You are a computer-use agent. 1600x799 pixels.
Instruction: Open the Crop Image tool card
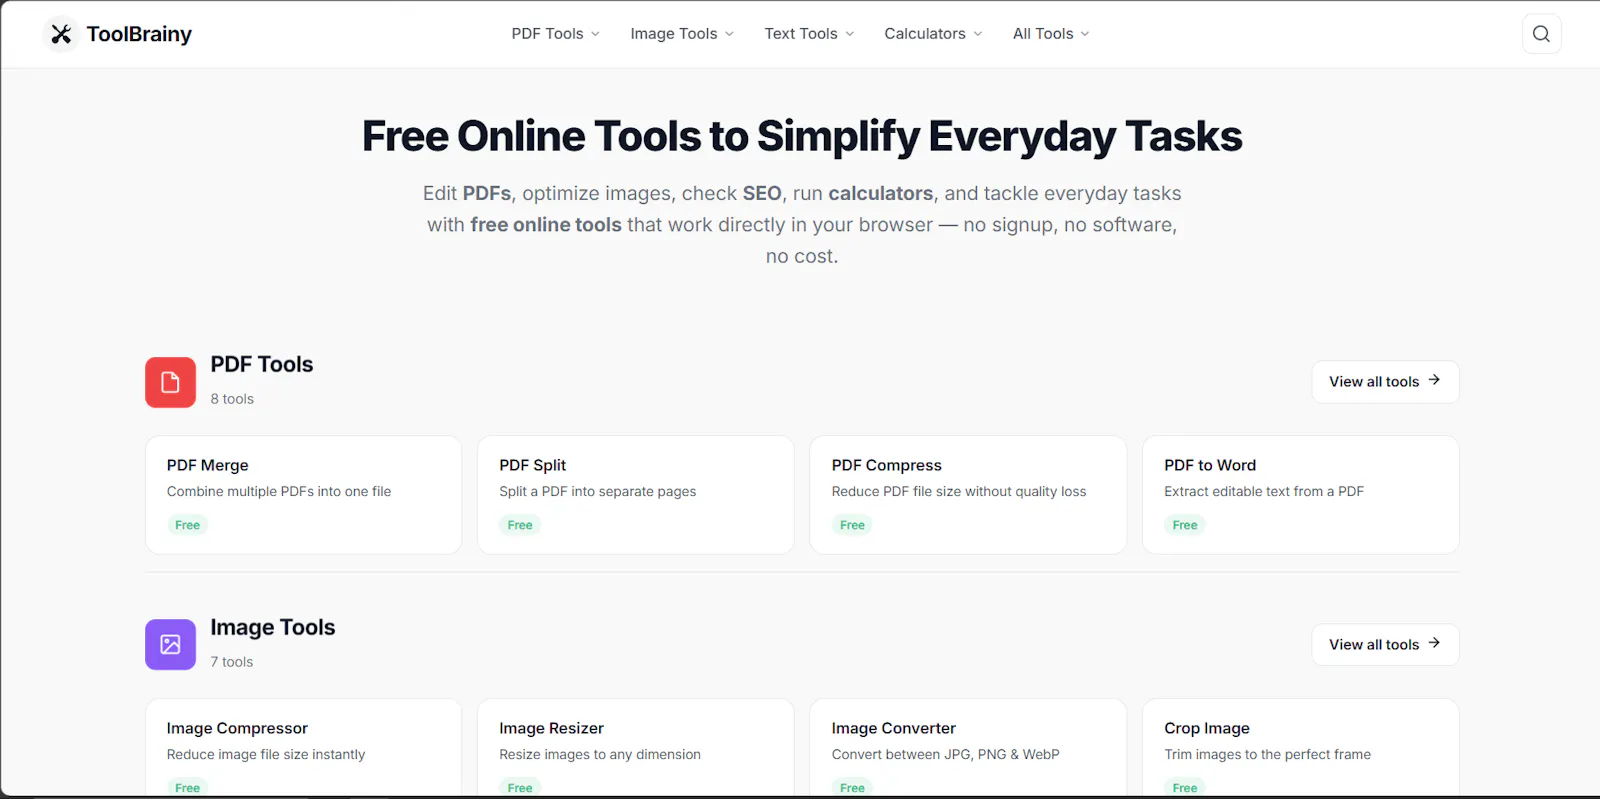[x=1301, y=748]
